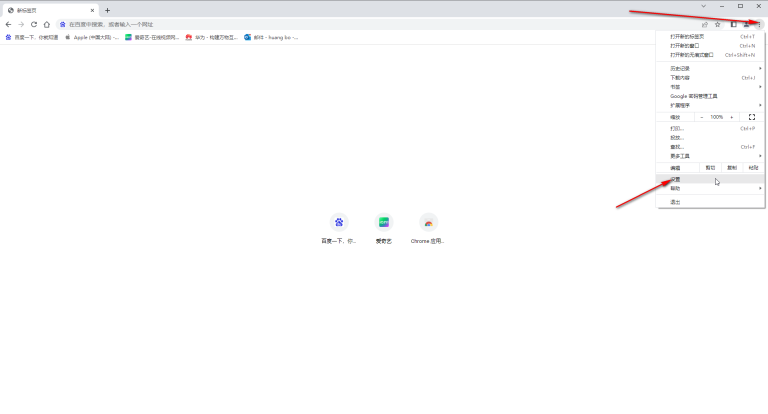Screen dimensions: 768x414
Task: Expand the More tools submenu
Action: pos(710,156)
